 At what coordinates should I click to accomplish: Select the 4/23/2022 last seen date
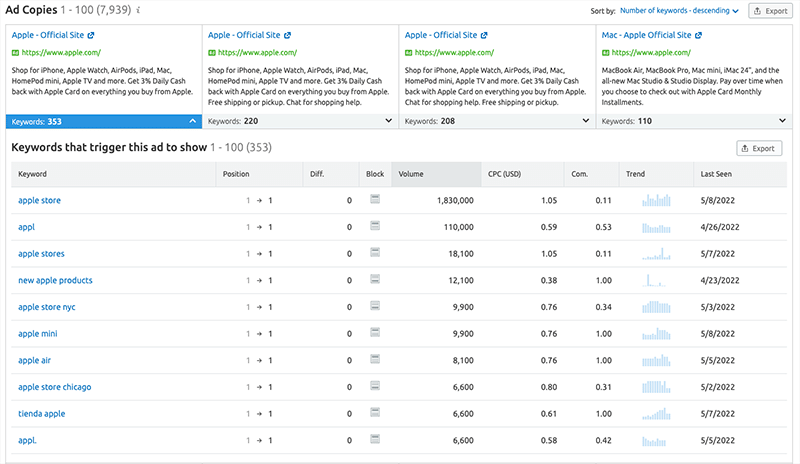(720, 280)
